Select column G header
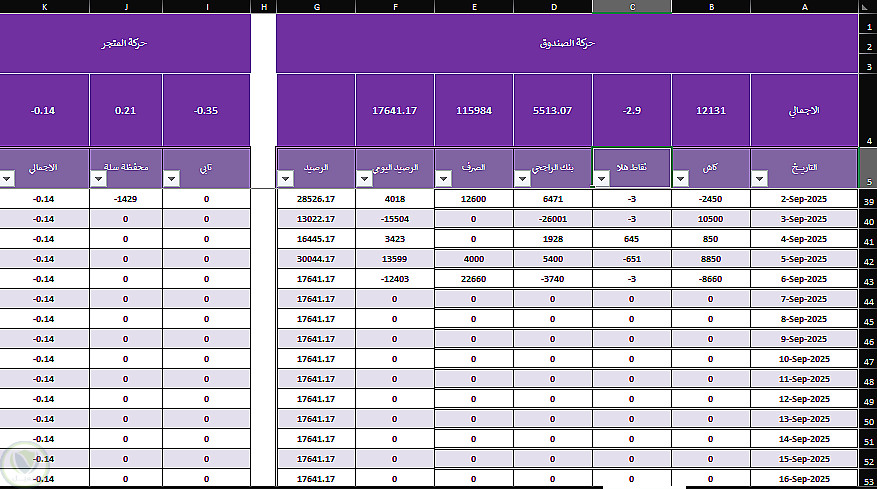The image size is (877, 489). [x=317, y=7]
